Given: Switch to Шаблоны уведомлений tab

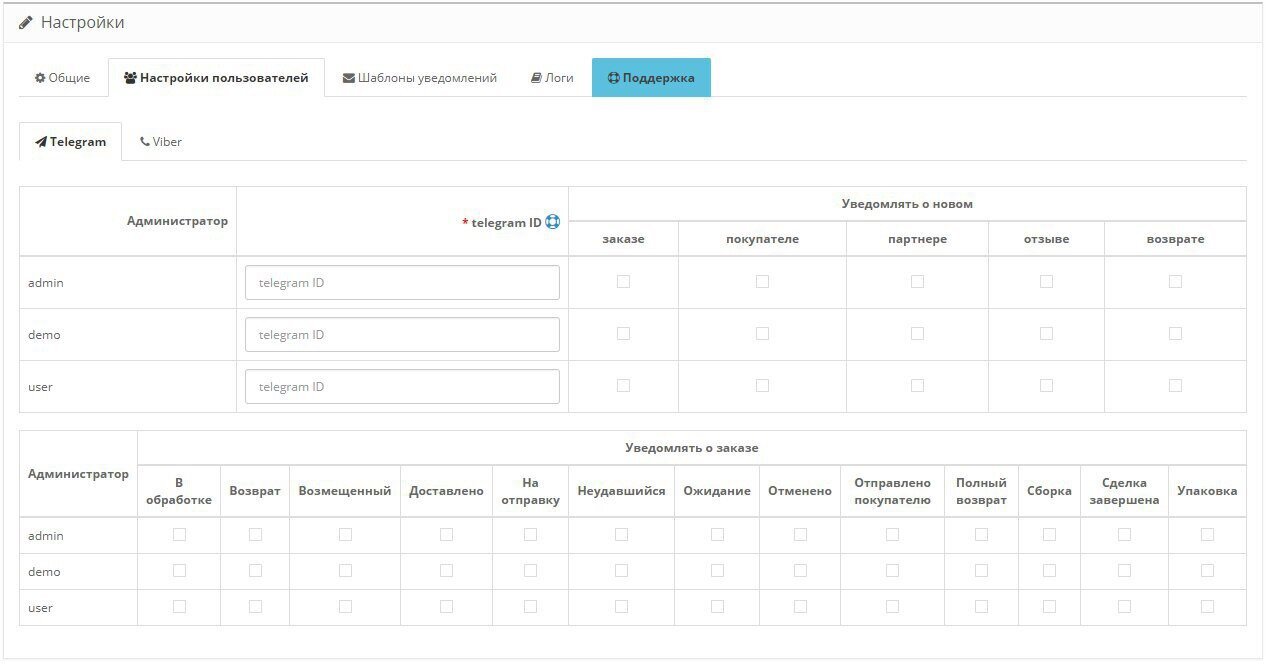Looking at the screenshot, I should [419, 78].
